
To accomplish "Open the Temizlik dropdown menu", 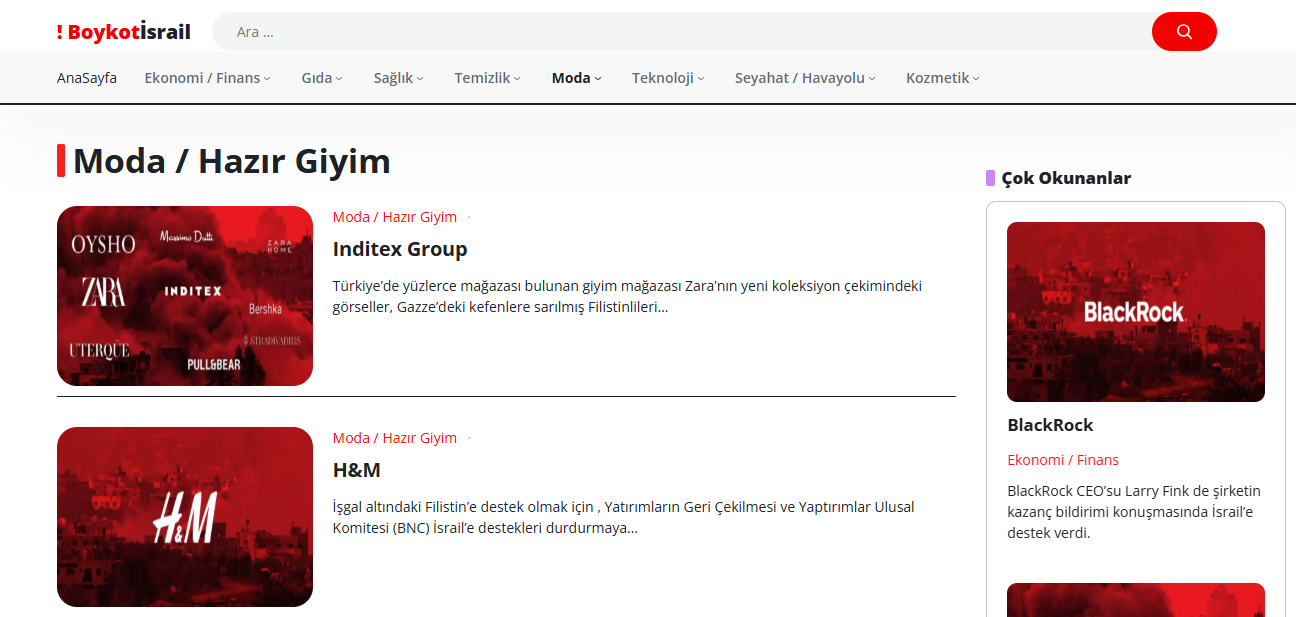I will (487, 78).
